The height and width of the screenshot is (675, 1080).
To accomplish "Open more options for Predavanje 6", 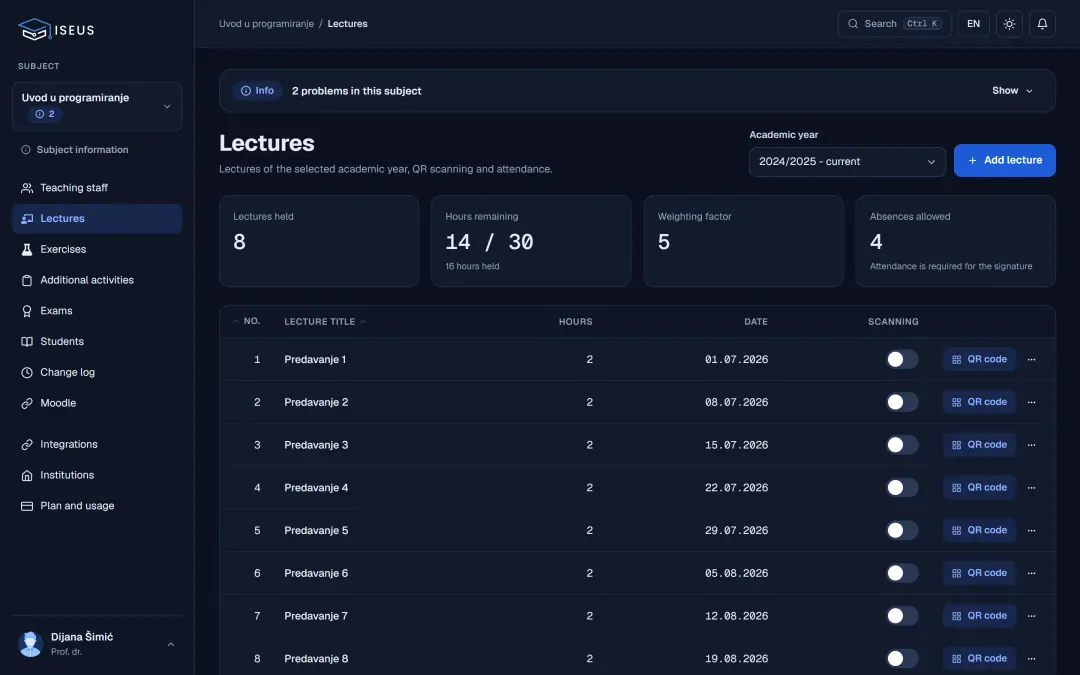I will tap(1031, 573).
